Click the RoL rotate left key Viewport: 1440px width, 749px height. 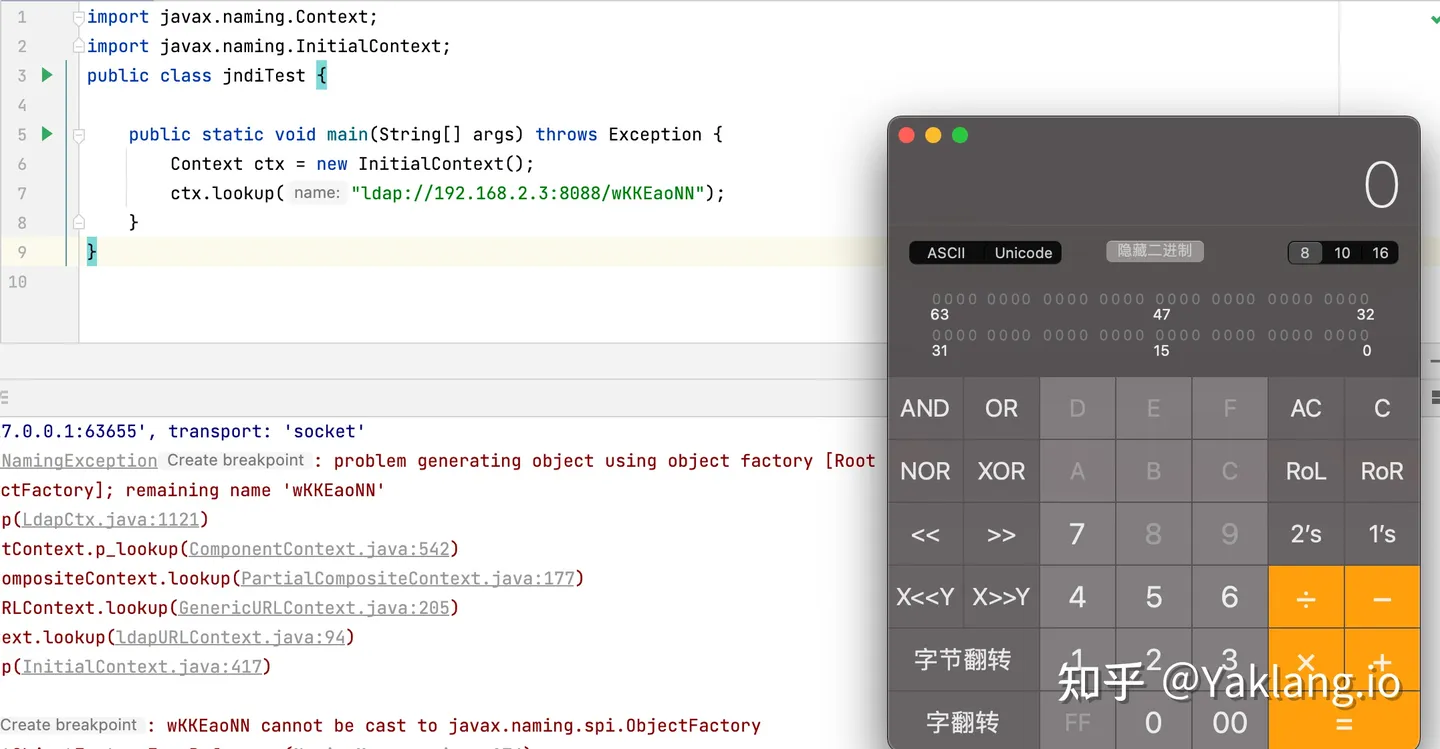(1306, 471)
